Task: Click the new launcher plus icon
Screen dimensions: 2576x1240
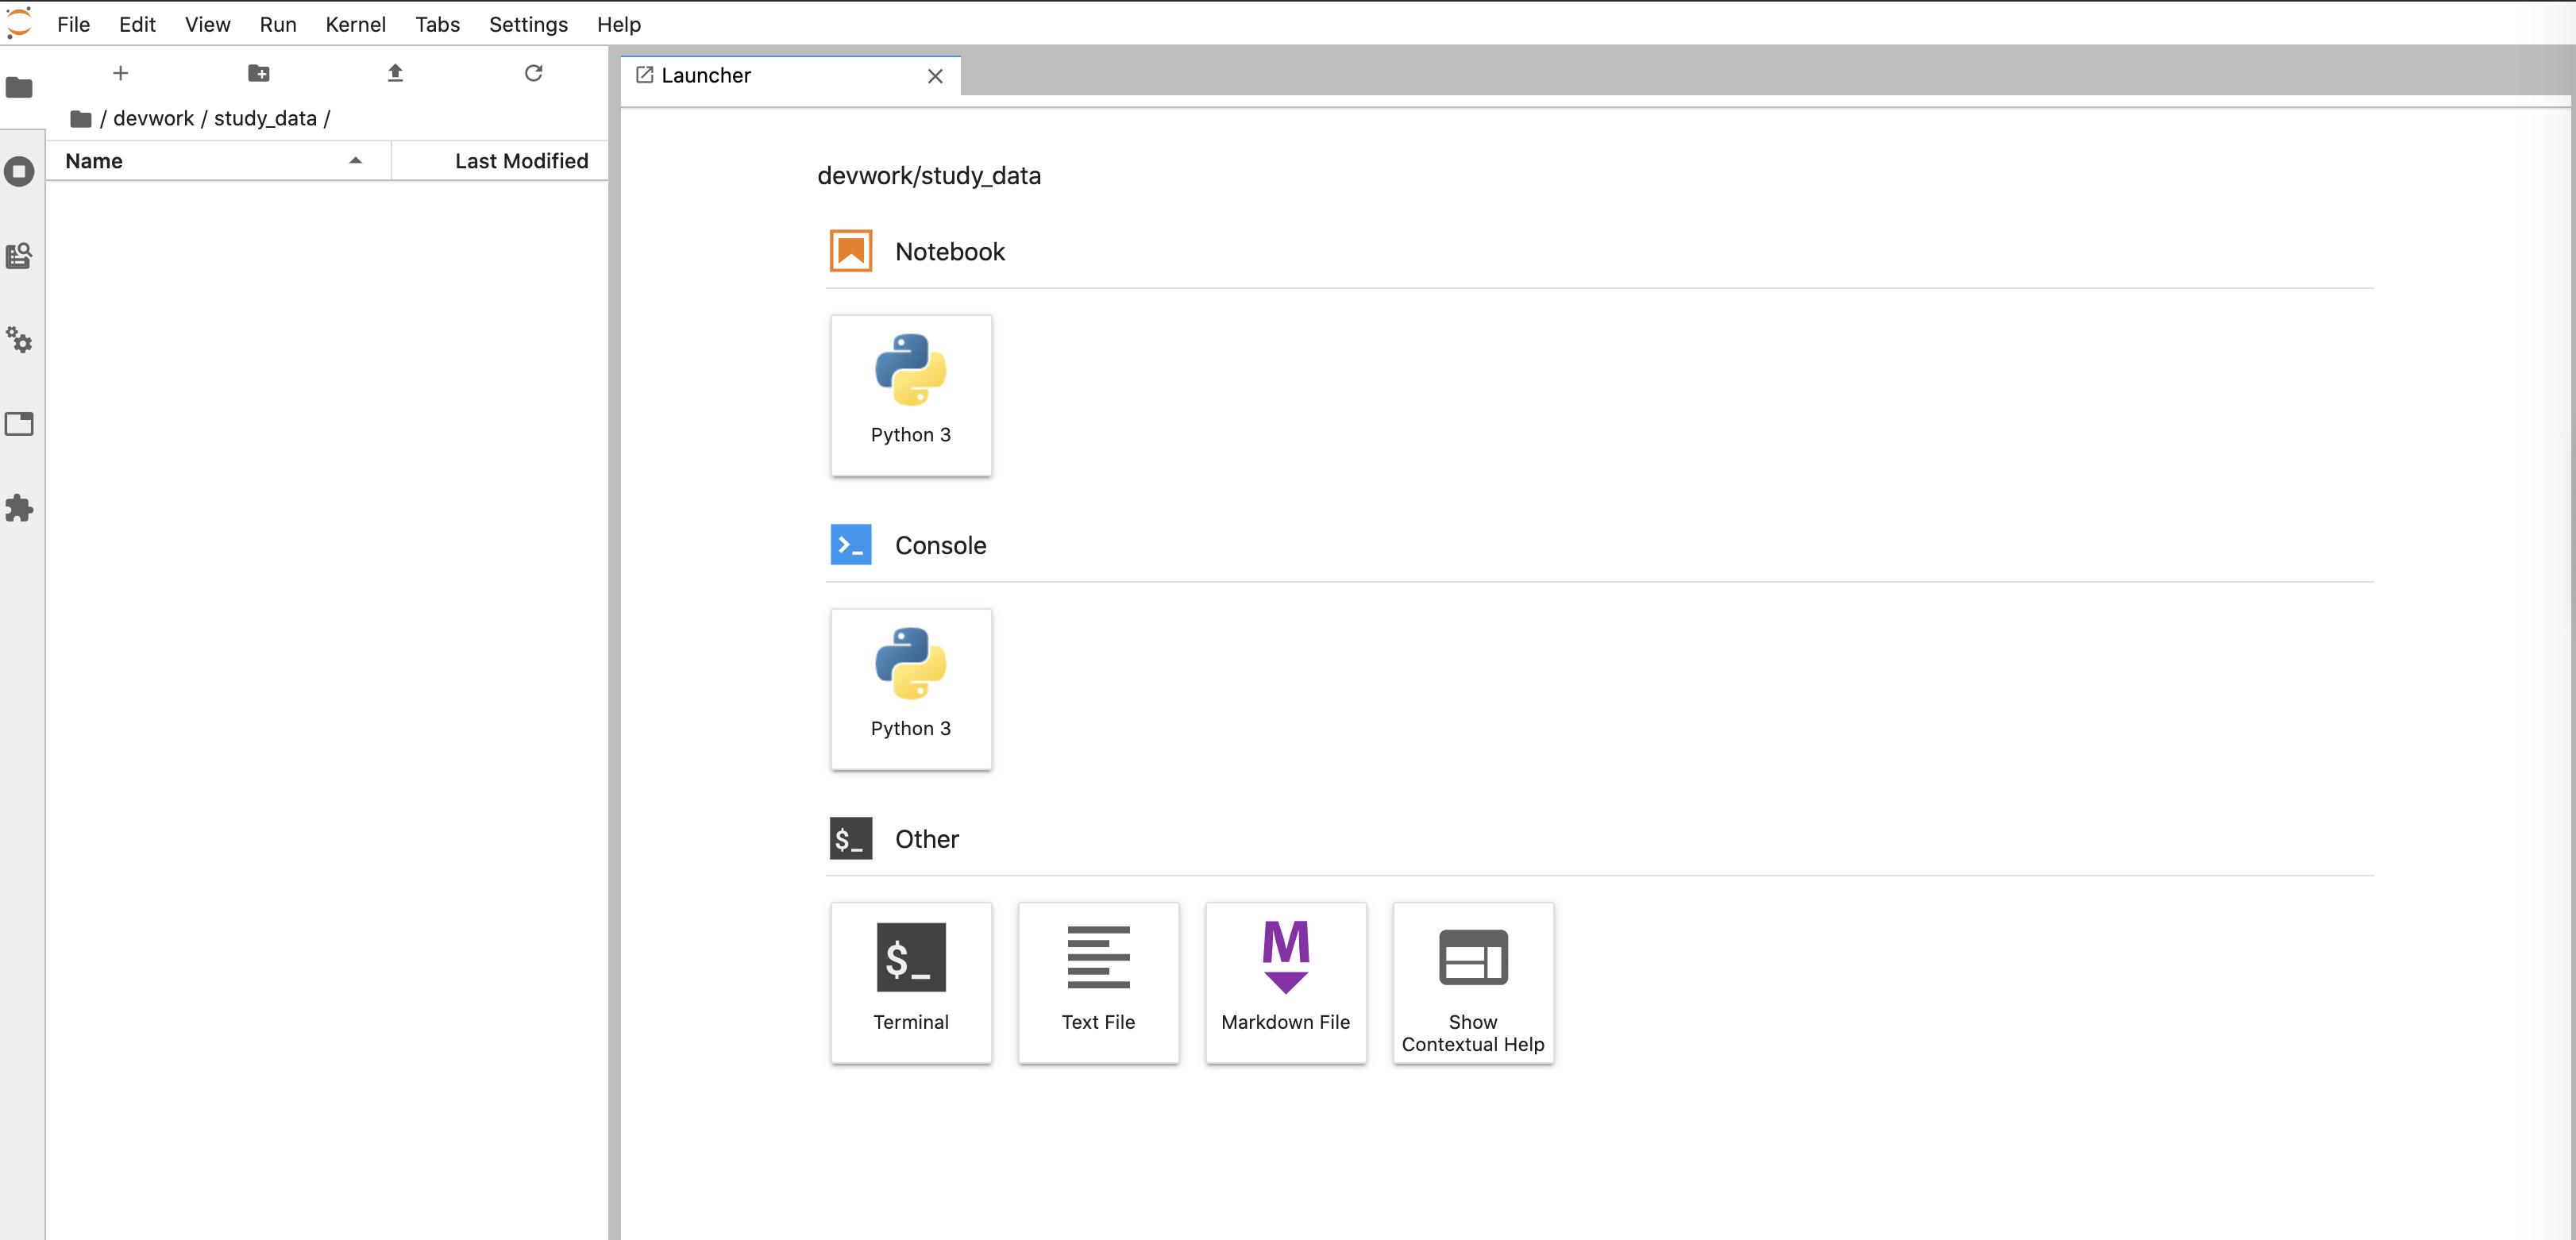Action: pyautogui.click(x=120, y=73)
